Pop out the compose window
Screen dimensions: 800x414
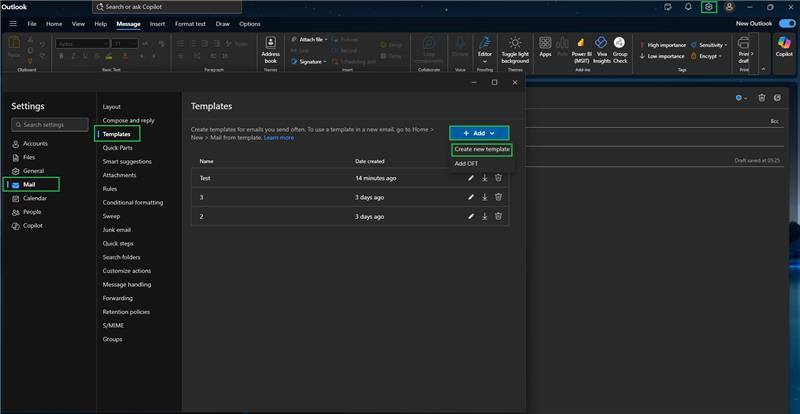(x=778, y=98)
